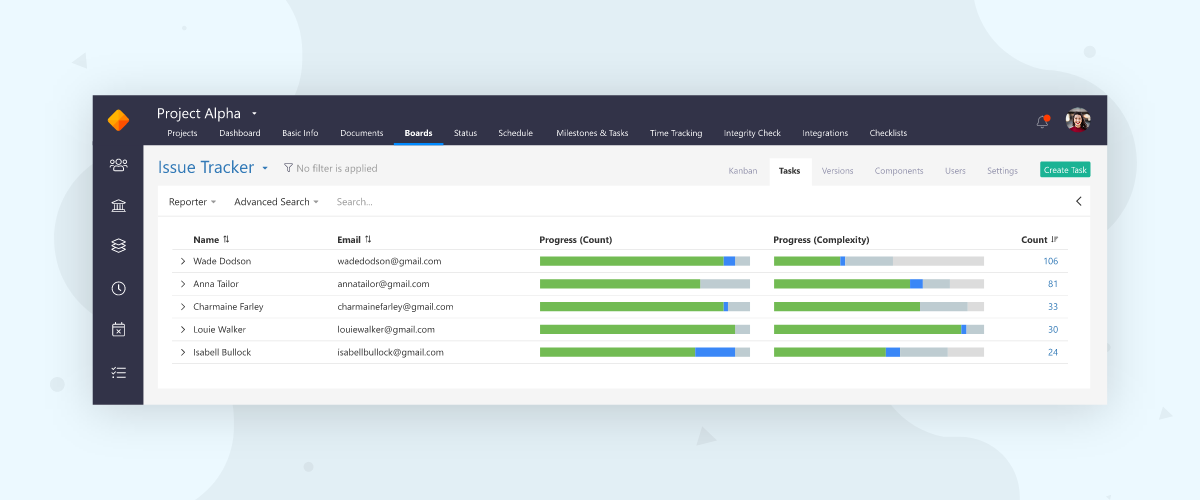Collapse panel with the left chevron arrow
Image resolution: width=1200 pixels, height=500 pixels.
[x=1079, y=201]
